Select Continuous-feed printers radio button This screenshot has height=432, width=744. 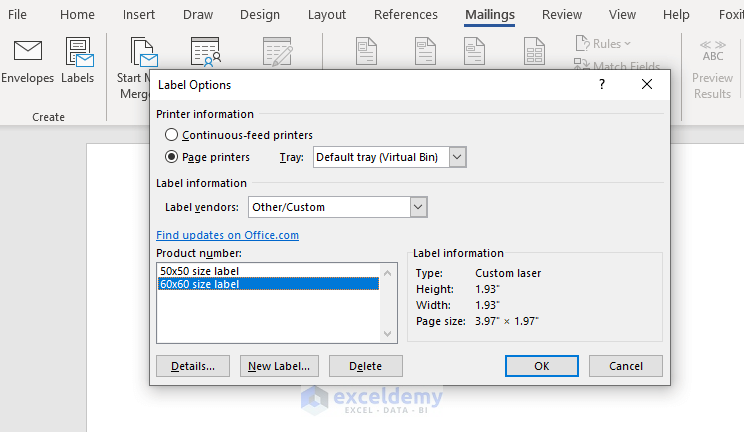[172, 135]
